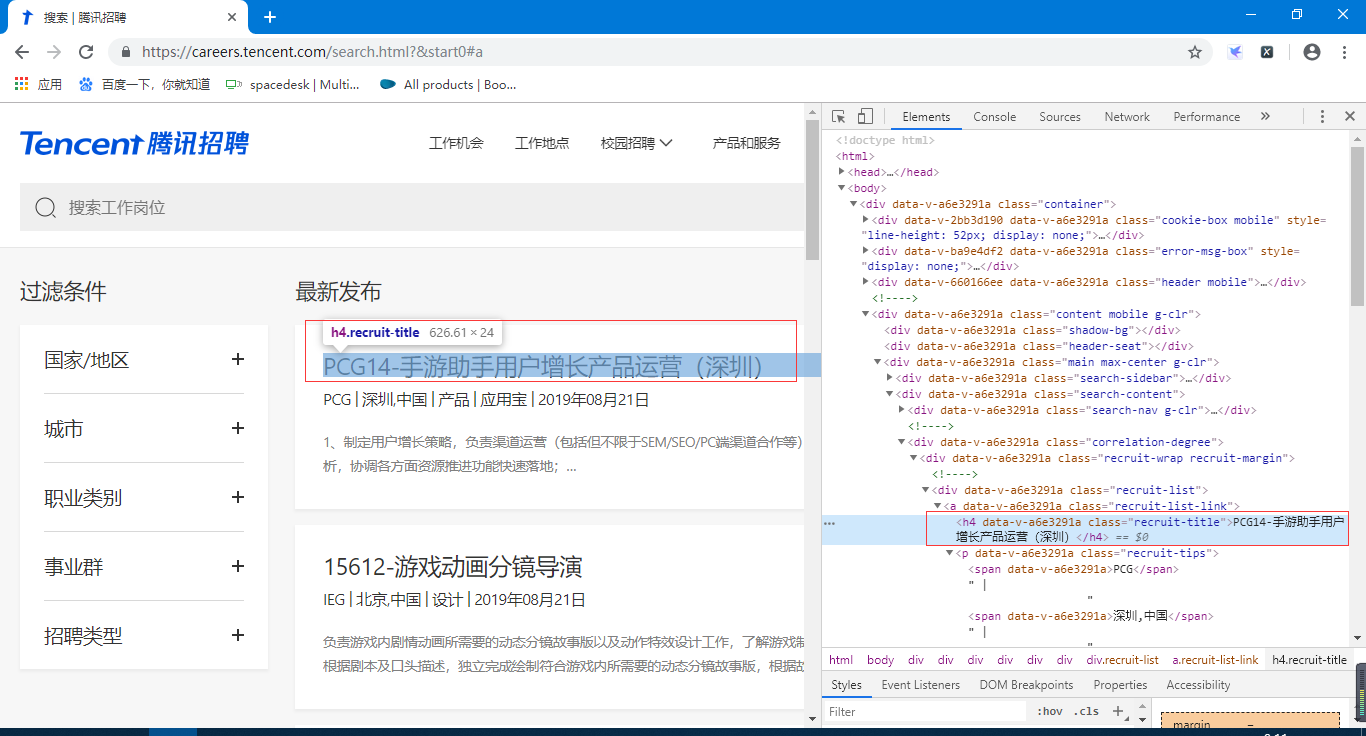The image size is (1366, 736).
Task: Select the div.recruit-list breadcrumb
Action: (1122, 660)
